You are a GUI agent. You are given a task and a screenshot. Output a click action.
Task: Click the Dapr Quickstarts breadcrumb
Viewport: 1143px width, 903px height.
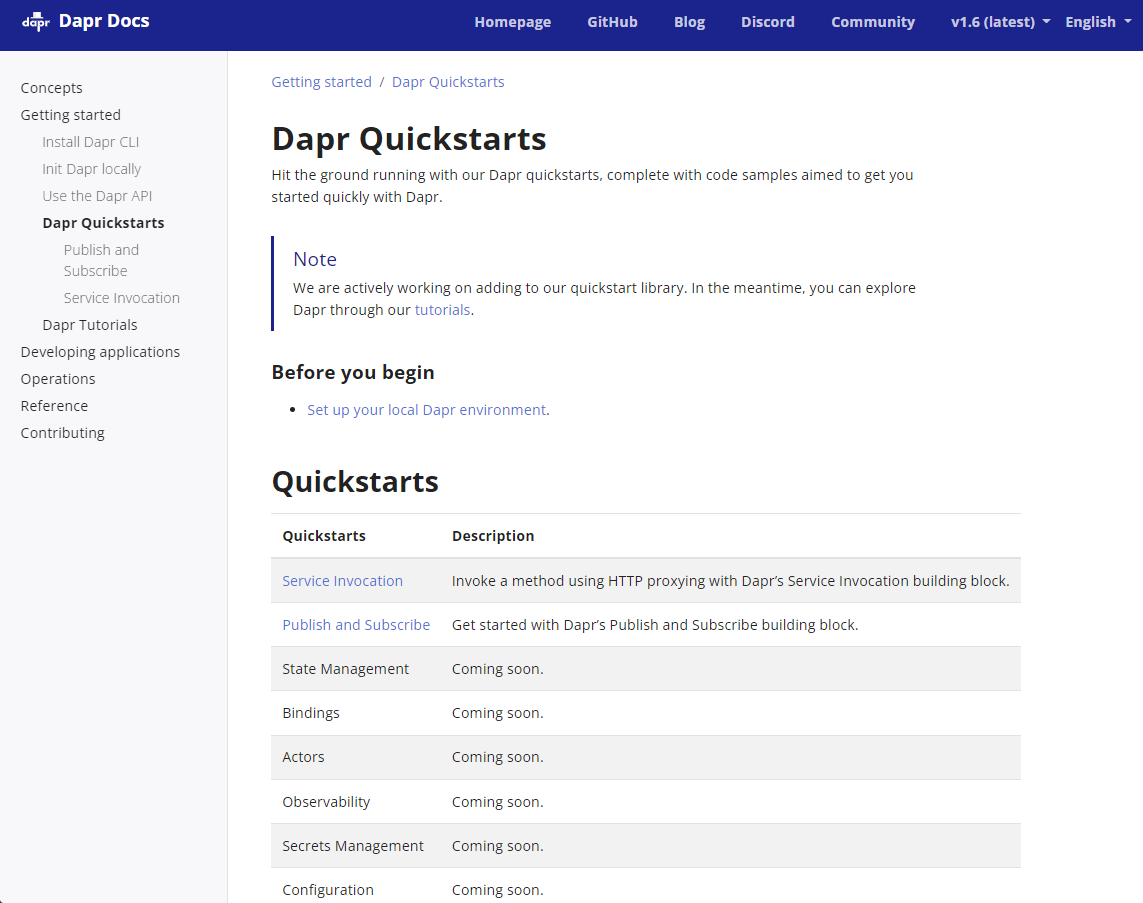(448, 82)
